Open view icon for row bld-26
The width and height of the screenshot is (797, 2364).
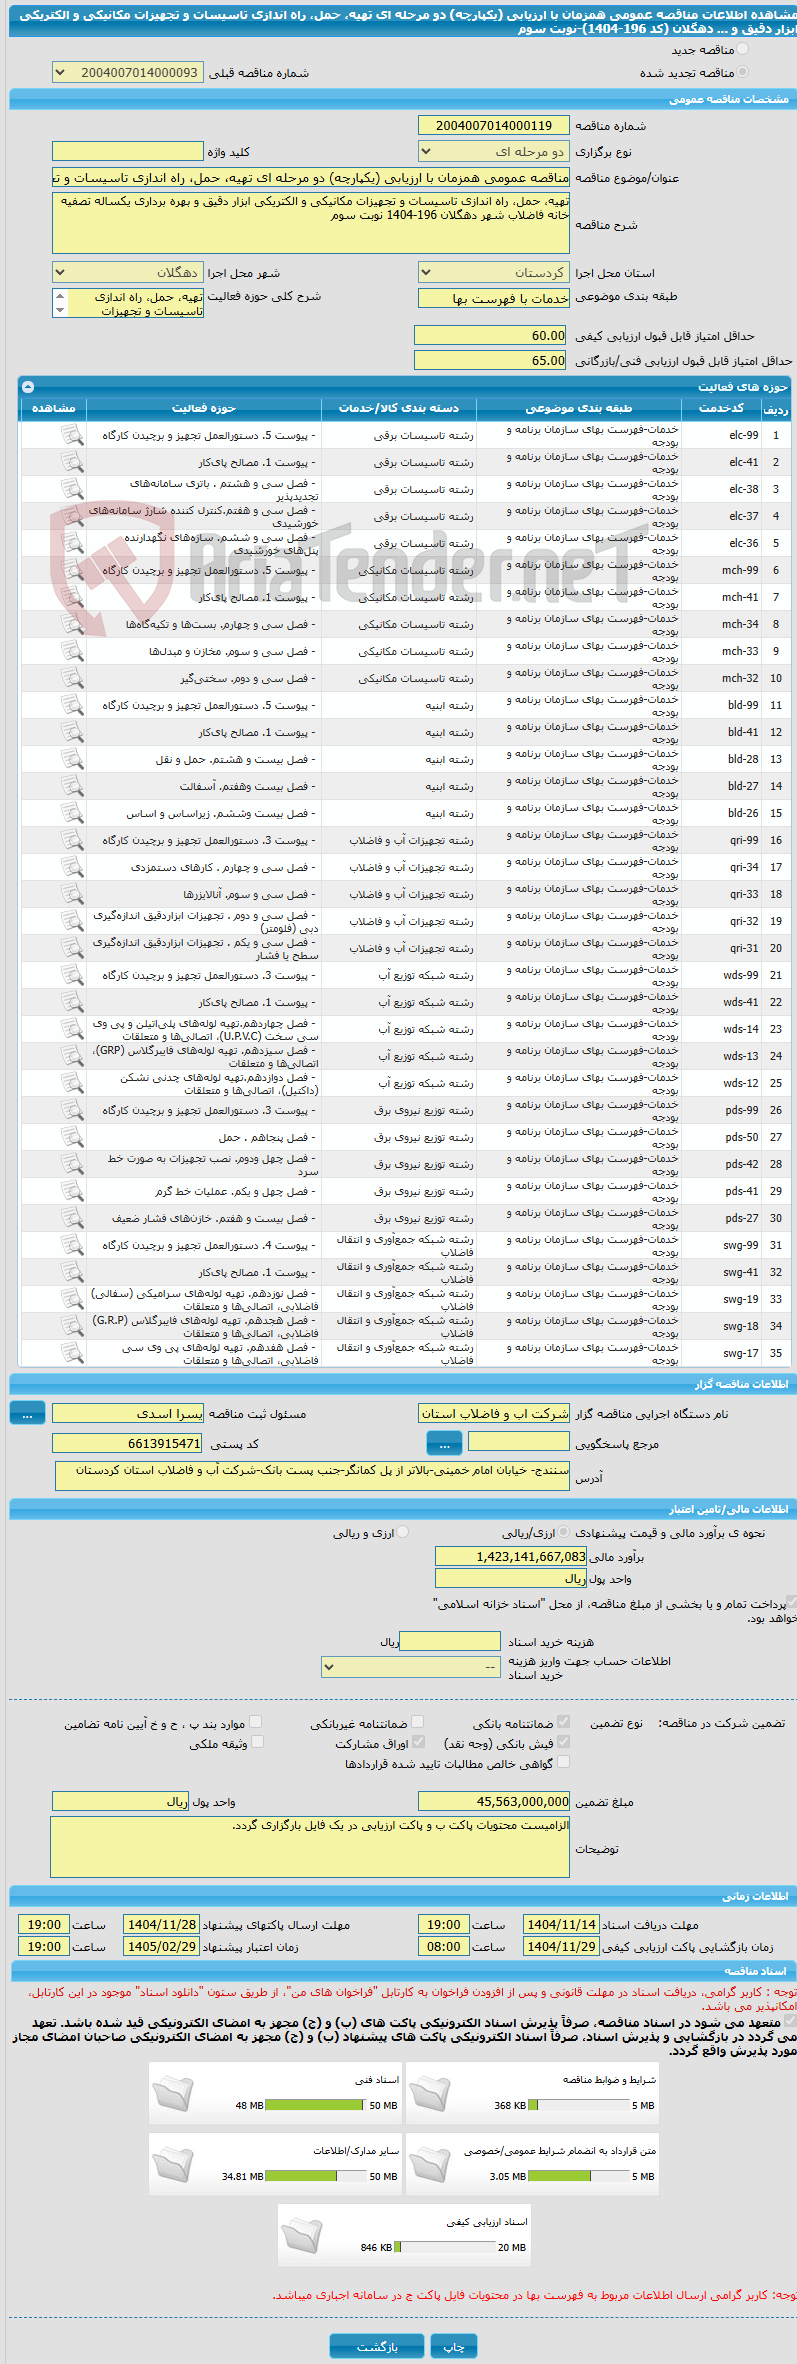72,813
